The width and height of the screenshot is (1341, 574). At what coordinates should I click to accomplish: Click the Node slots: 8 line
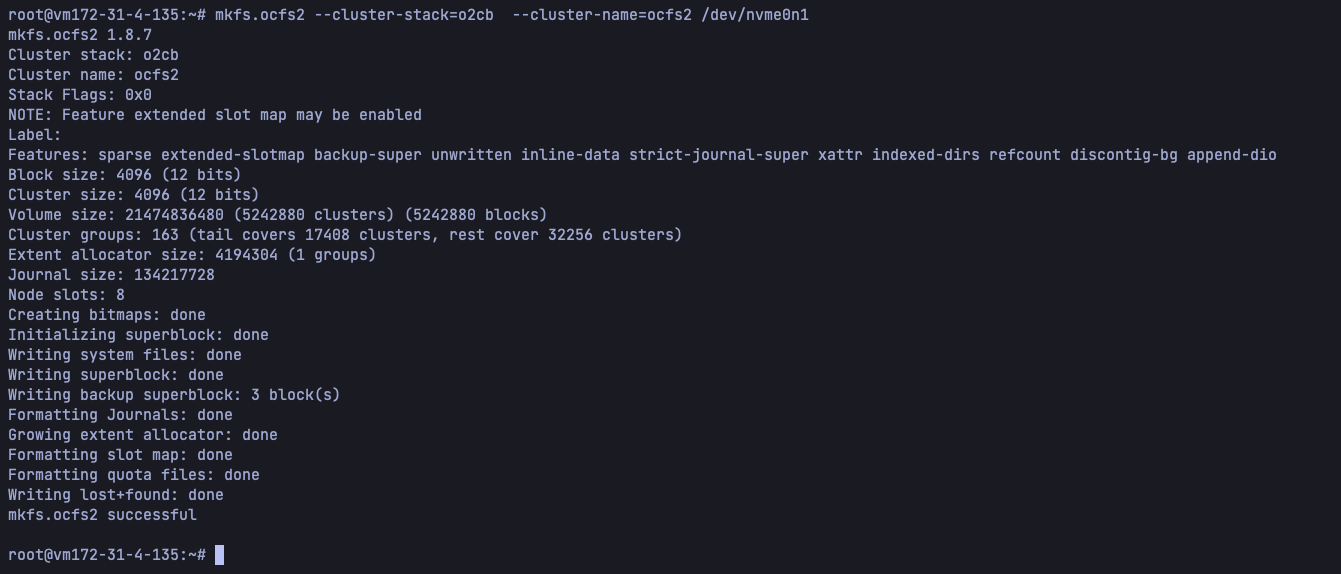pyautogui.click(x=66, y=295)
